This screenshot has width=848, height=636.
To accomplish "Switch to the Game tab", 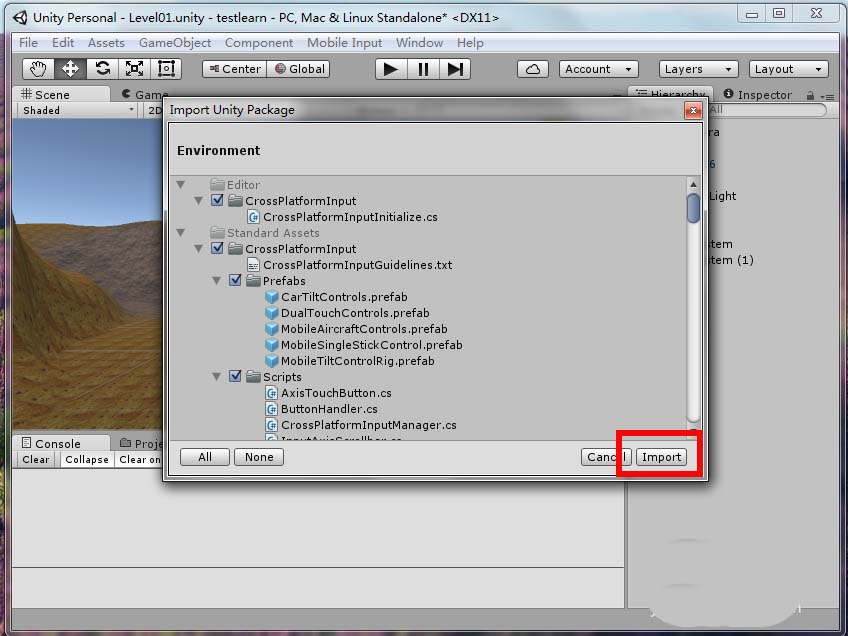I will pos(142,95).
